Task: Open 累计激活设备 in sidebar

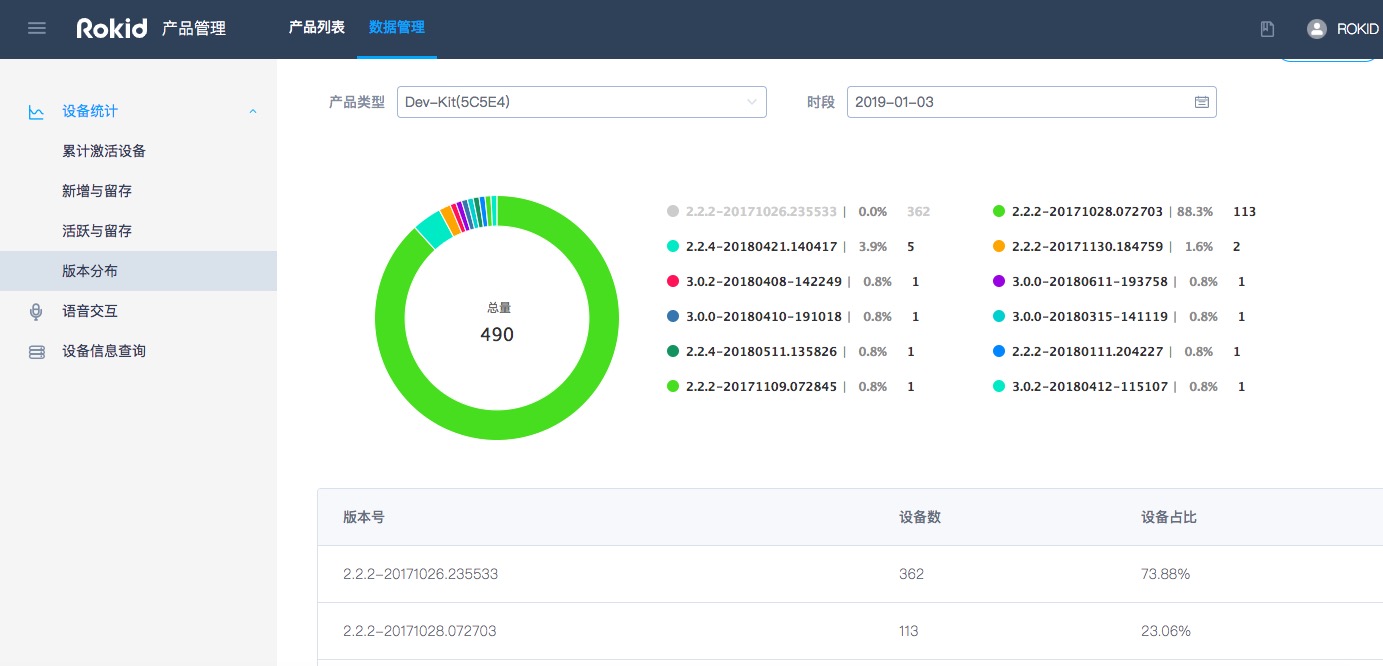Action: tap(104, 151)
